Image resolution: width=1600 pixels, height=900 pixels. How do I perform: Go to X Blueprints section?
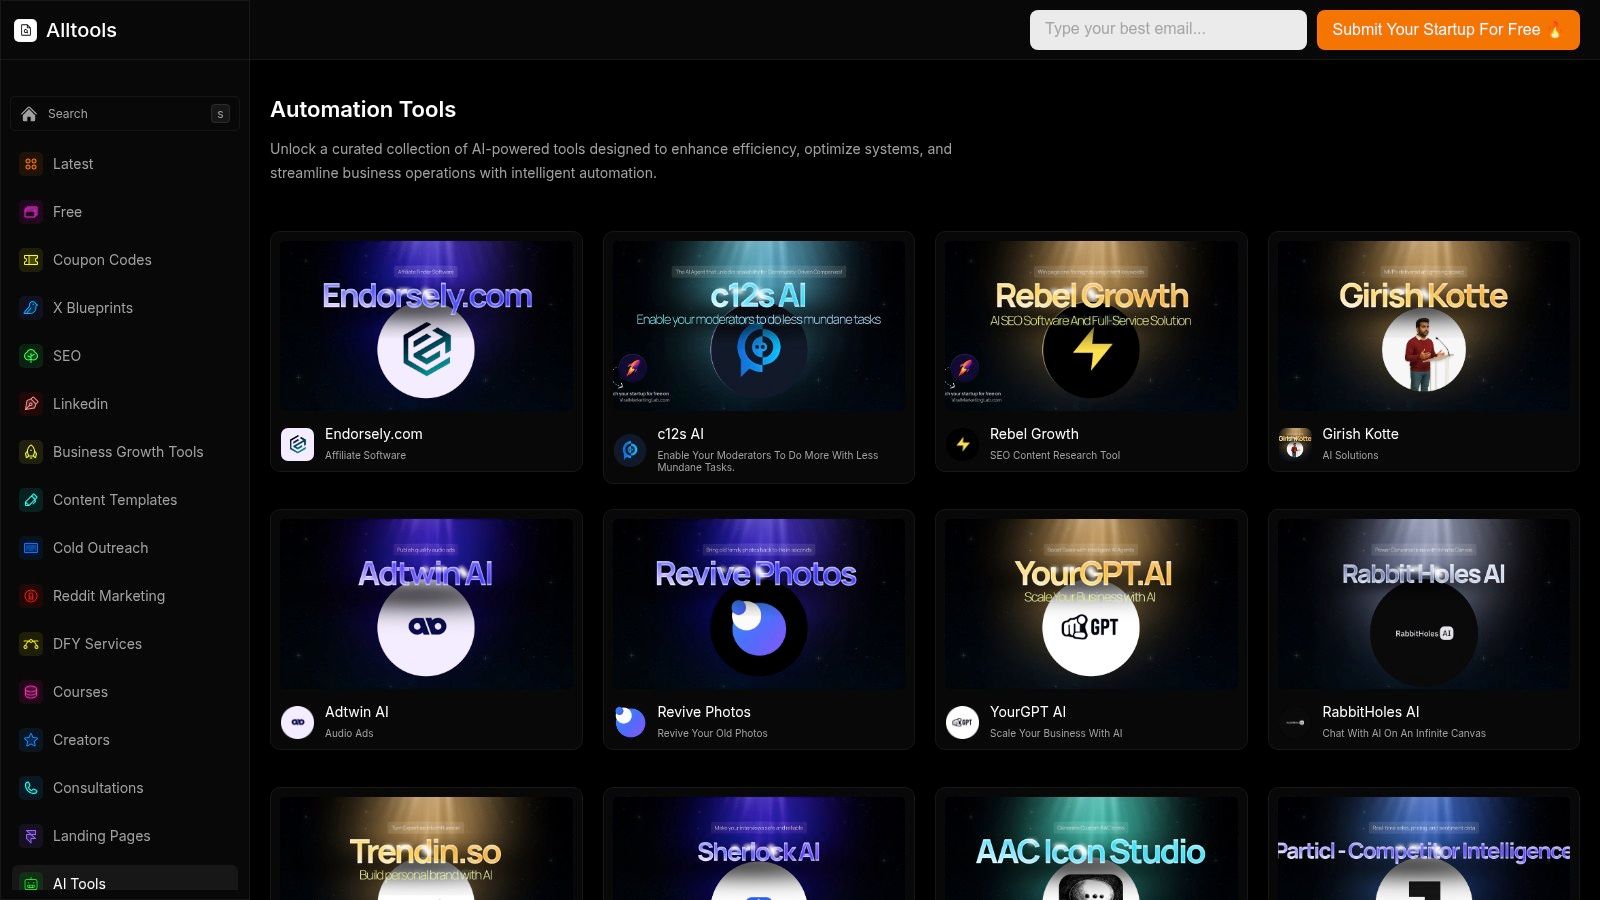tap(125, 308)
